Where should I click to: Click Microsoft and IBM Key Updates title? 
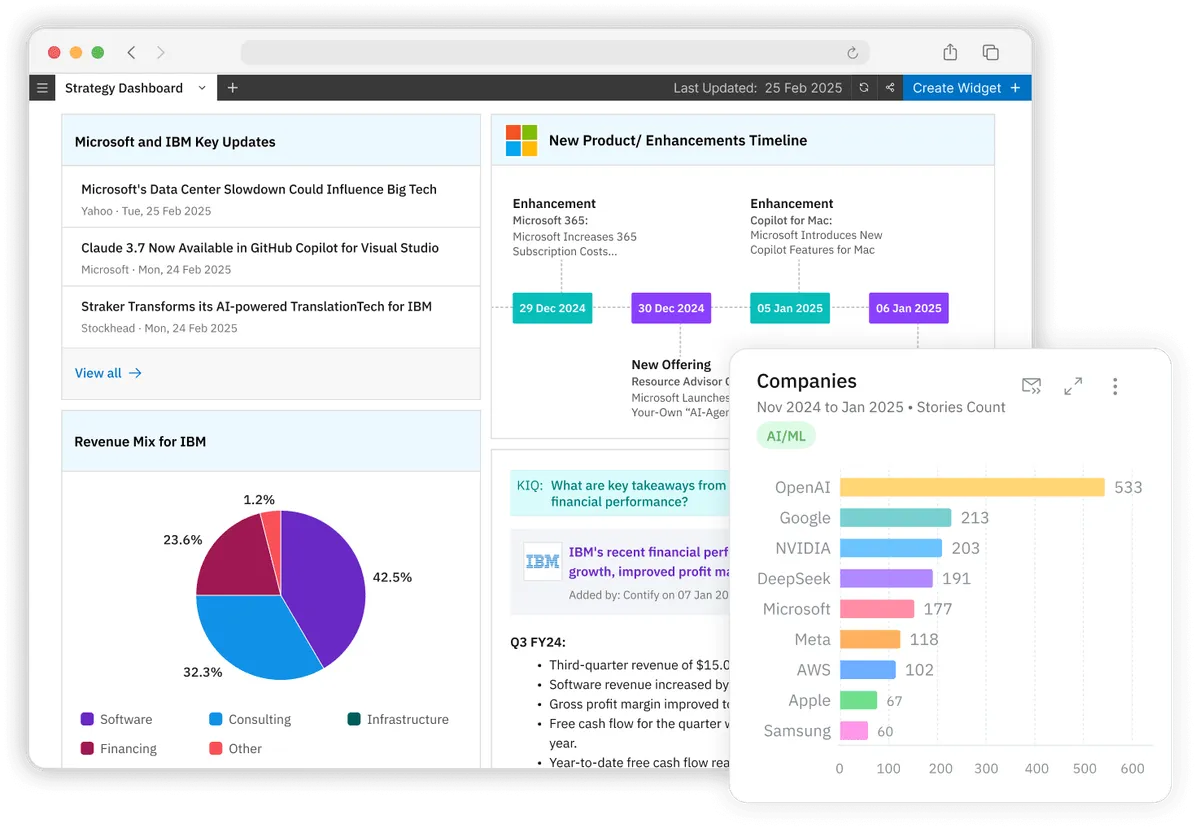[175, 142]
